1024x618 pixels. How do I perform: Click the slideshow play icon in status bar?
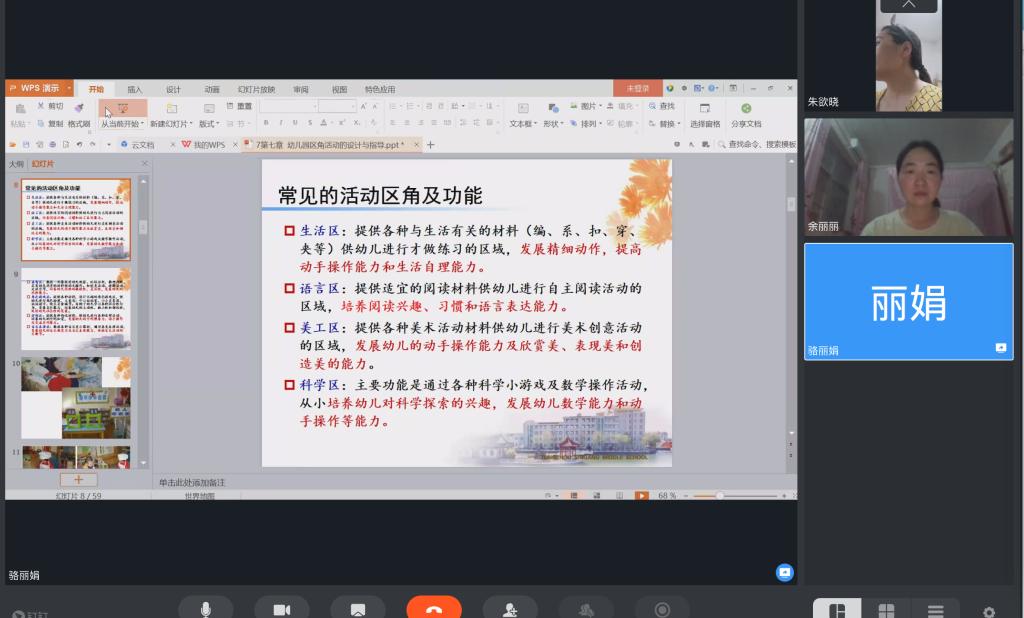coord(641,495)
